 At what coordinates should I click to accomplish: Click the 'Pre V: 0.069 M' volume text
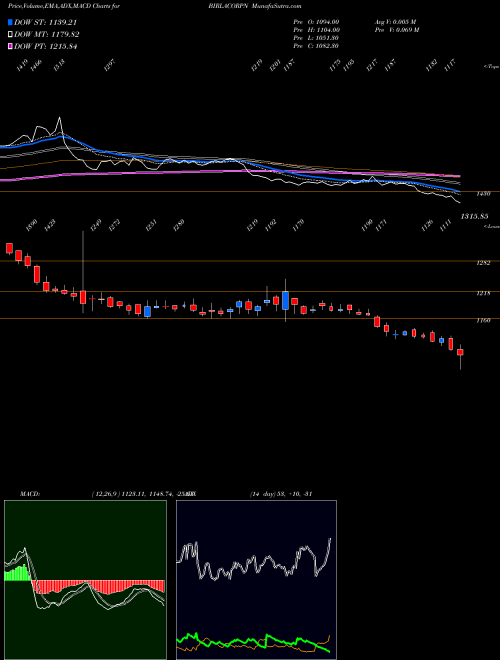tap(396, 30)
